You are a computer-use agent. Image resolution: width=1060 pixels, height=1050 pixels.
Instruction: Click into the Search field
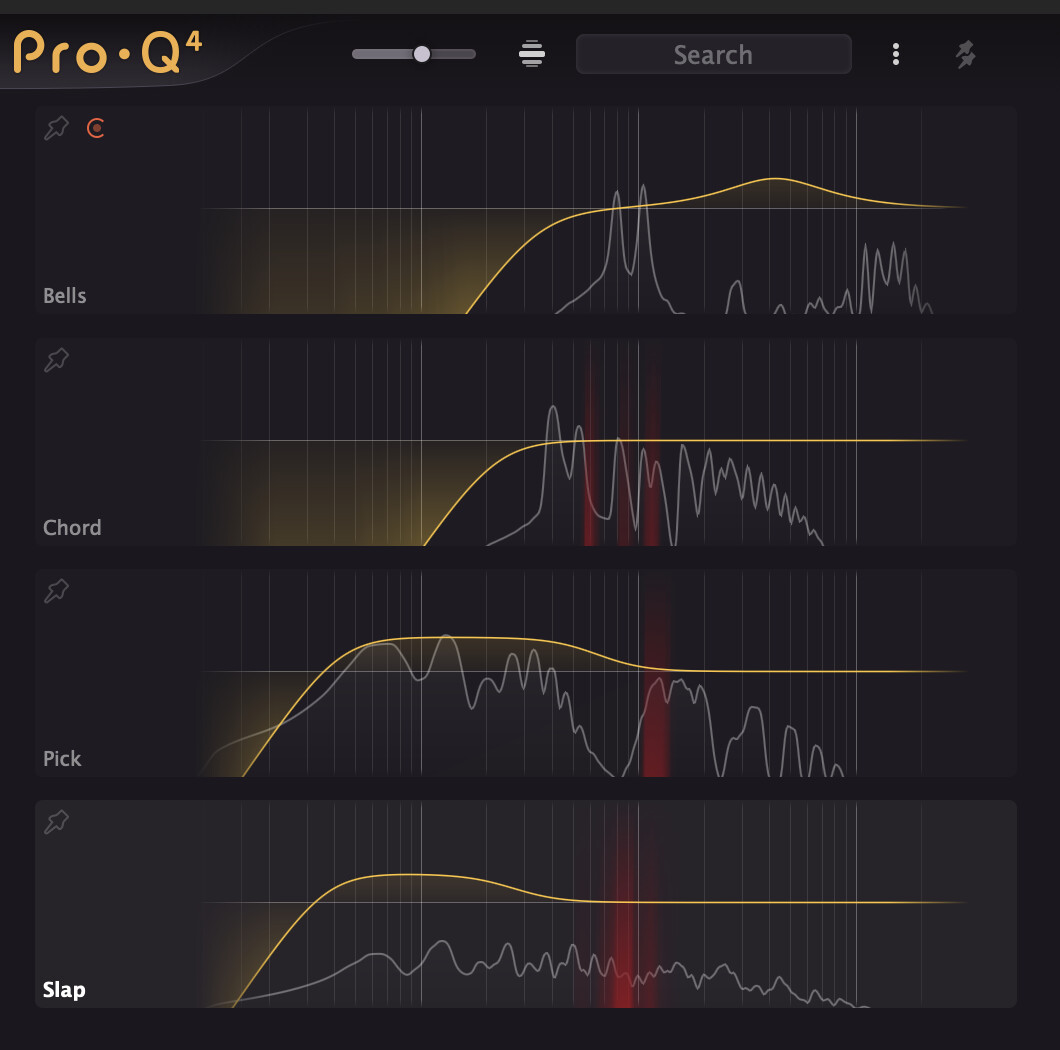[x=713, y=54]
